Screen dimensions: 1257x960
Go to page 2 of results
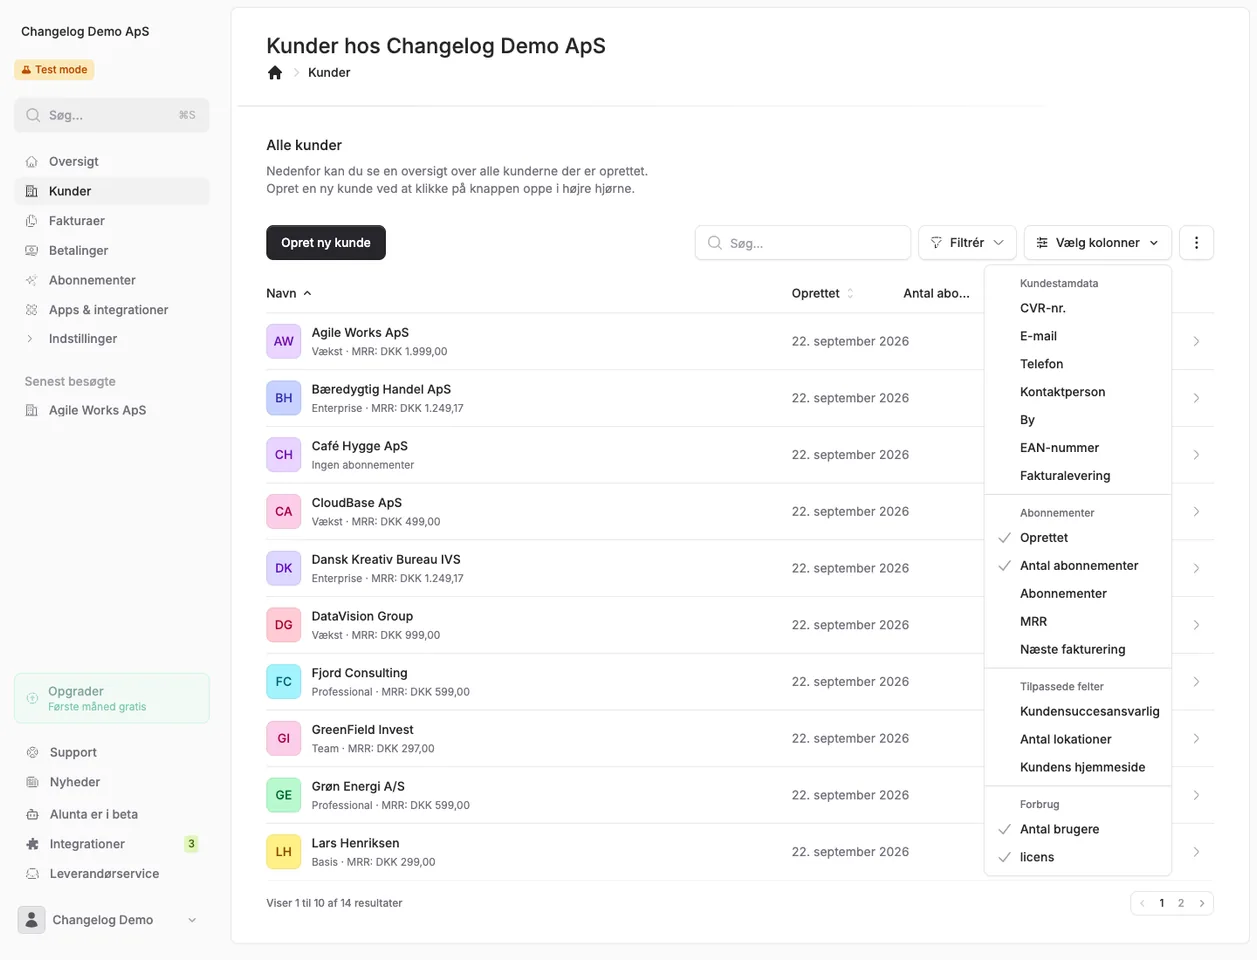(x=1181, y=903)
